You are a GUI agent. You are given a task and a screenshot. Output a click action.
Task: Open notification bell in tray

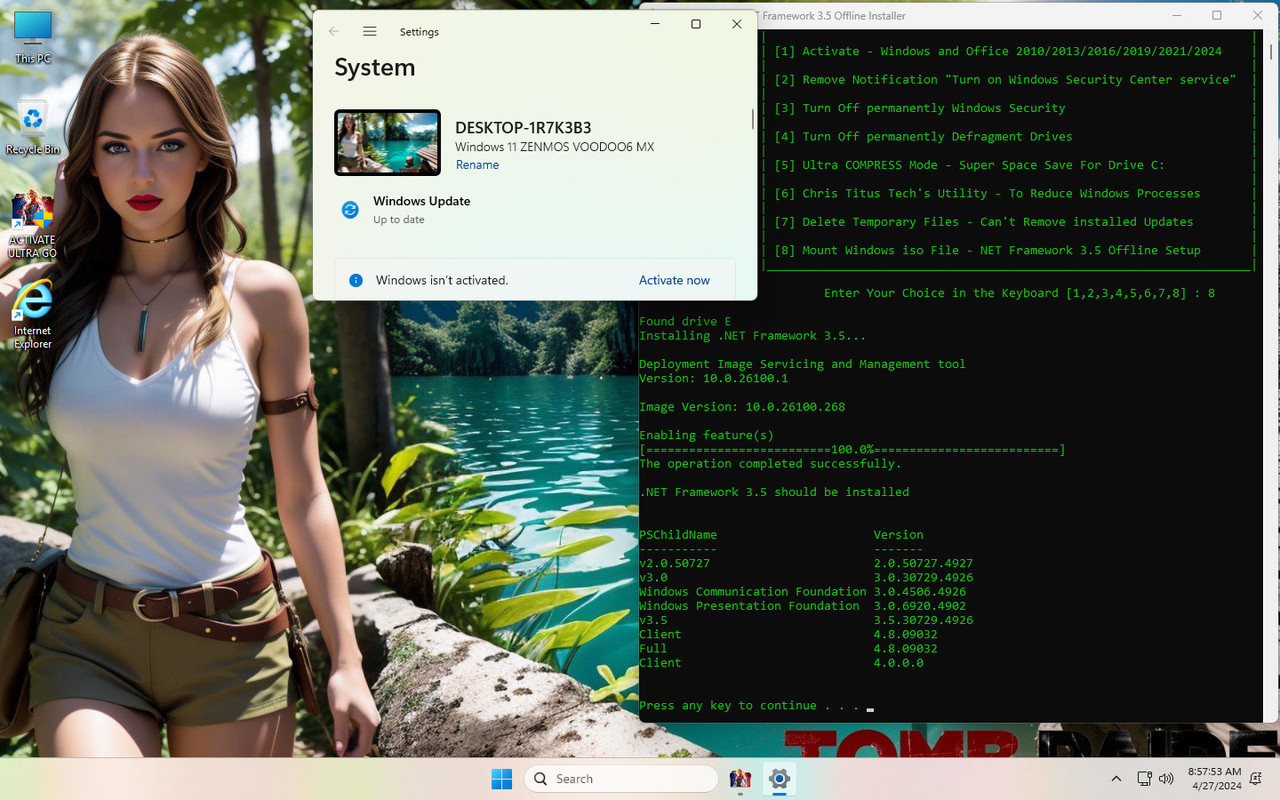(x=1258, y=779)
